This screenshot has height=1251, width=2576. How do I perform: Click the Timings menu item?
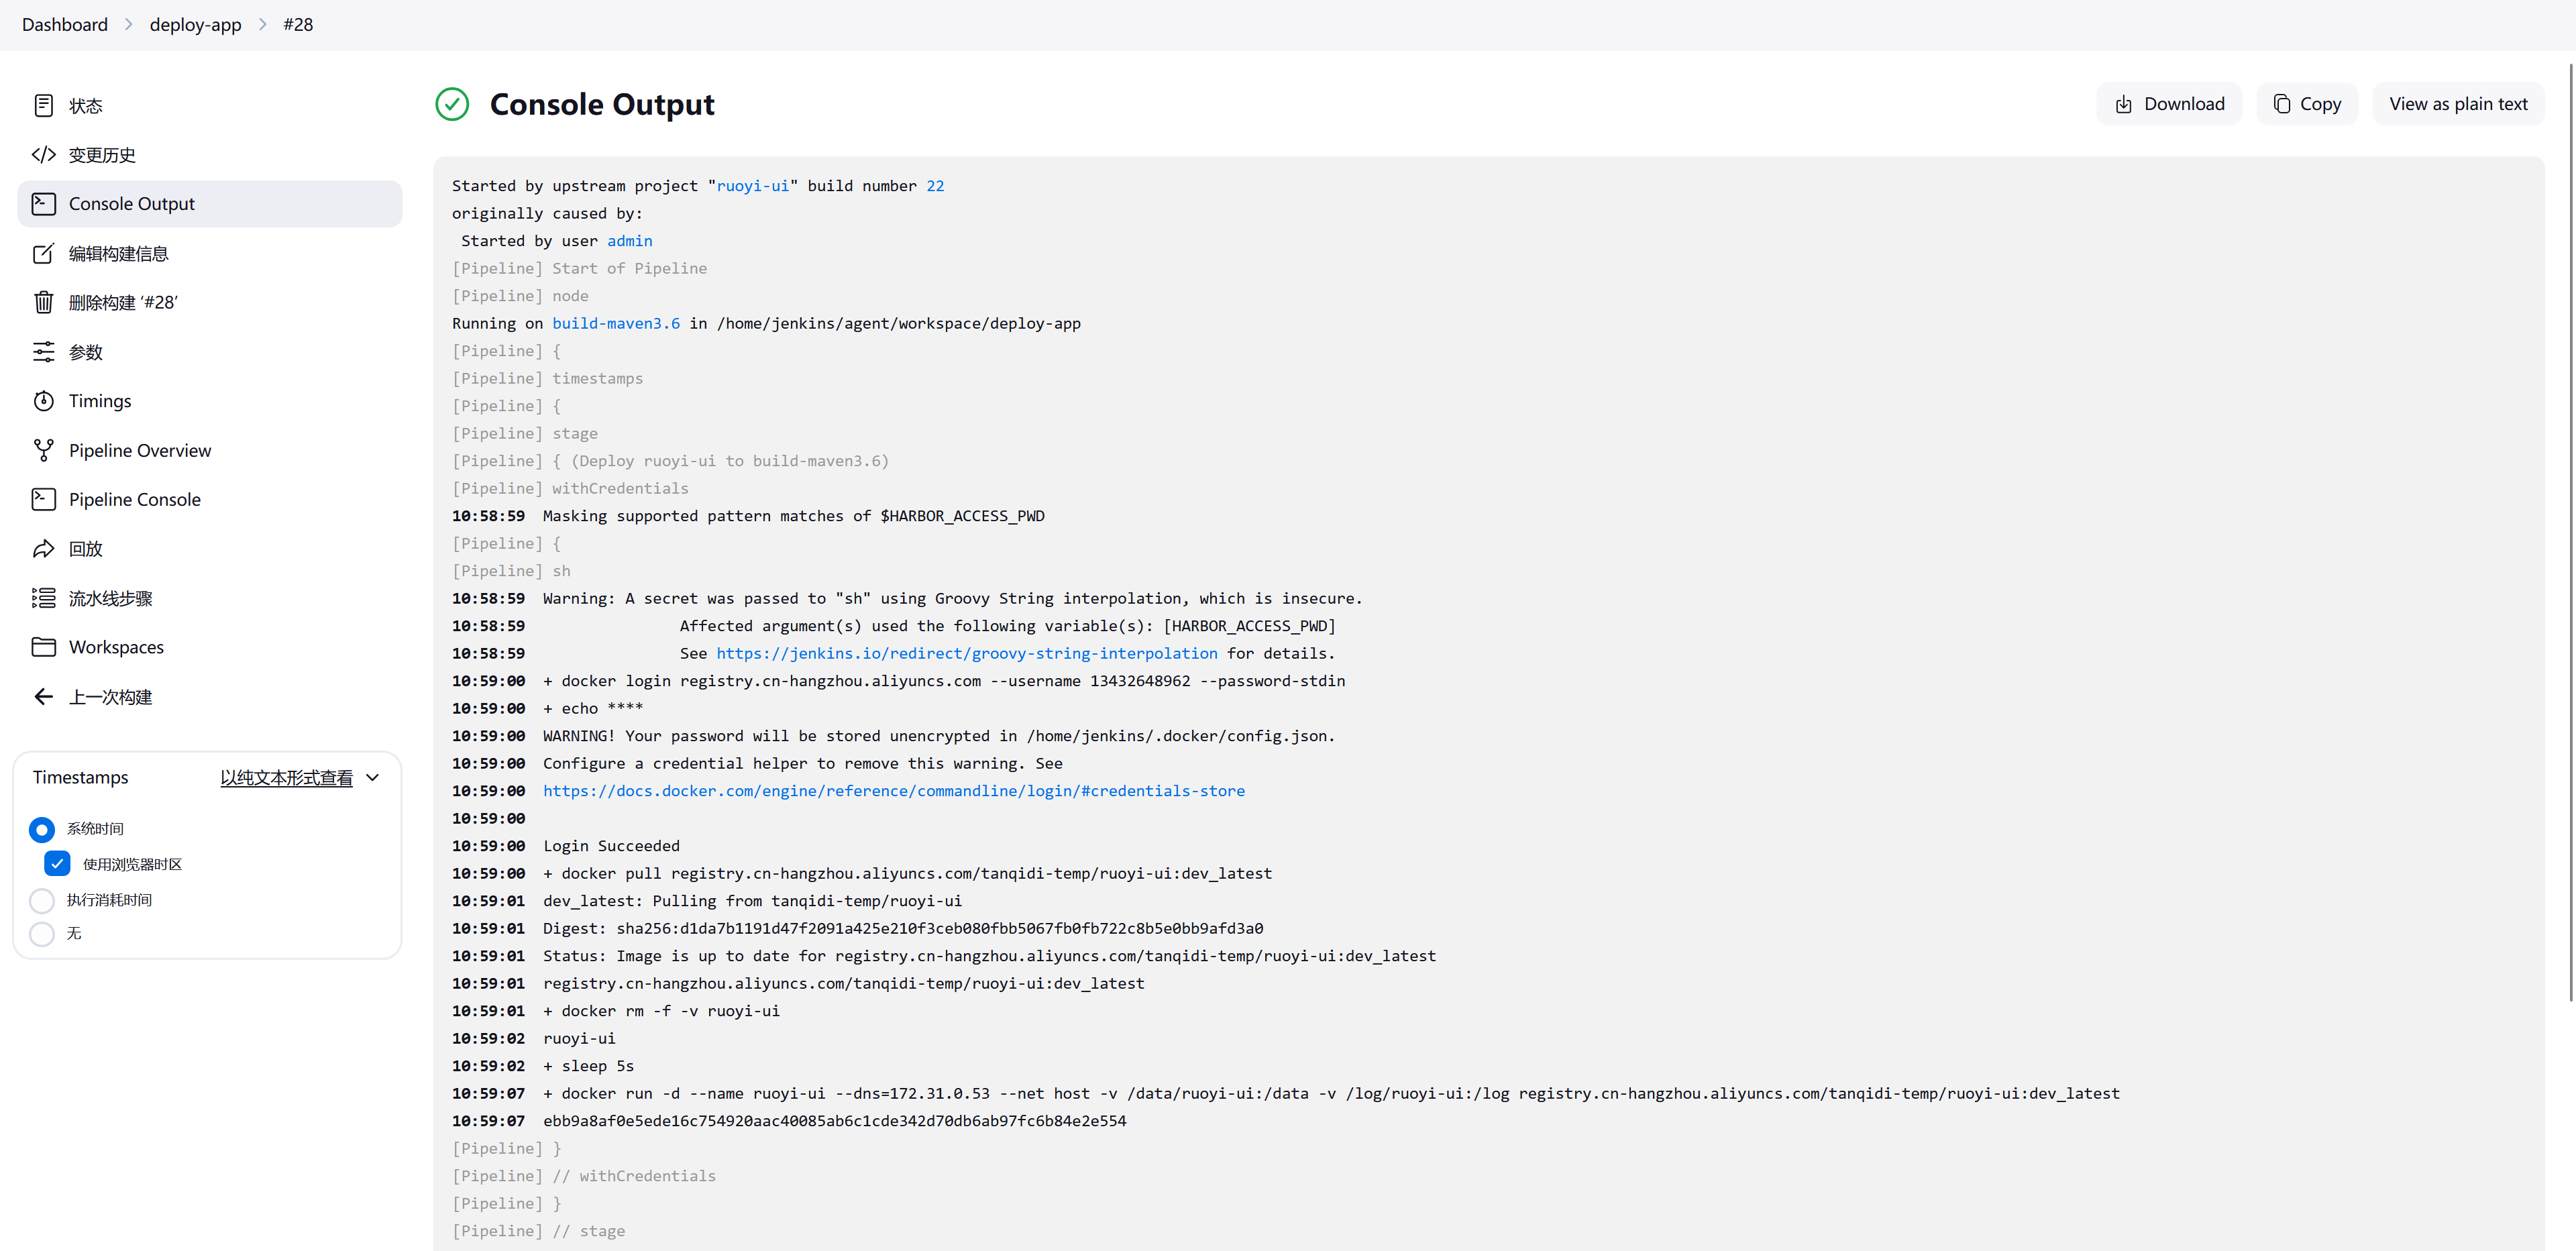(100, 399)
